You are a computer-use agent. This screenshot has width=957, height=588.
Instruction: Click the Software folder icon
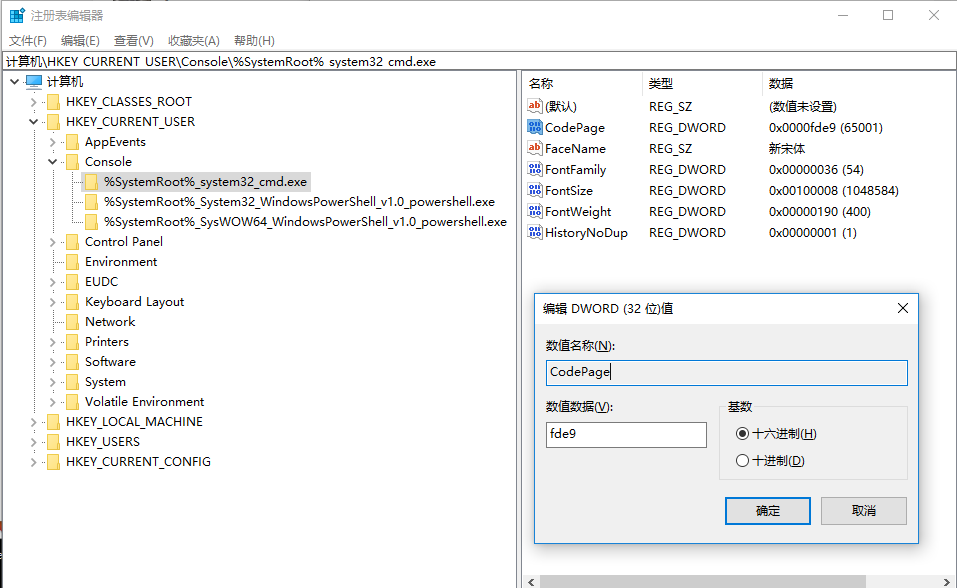(x=72, y=361)
